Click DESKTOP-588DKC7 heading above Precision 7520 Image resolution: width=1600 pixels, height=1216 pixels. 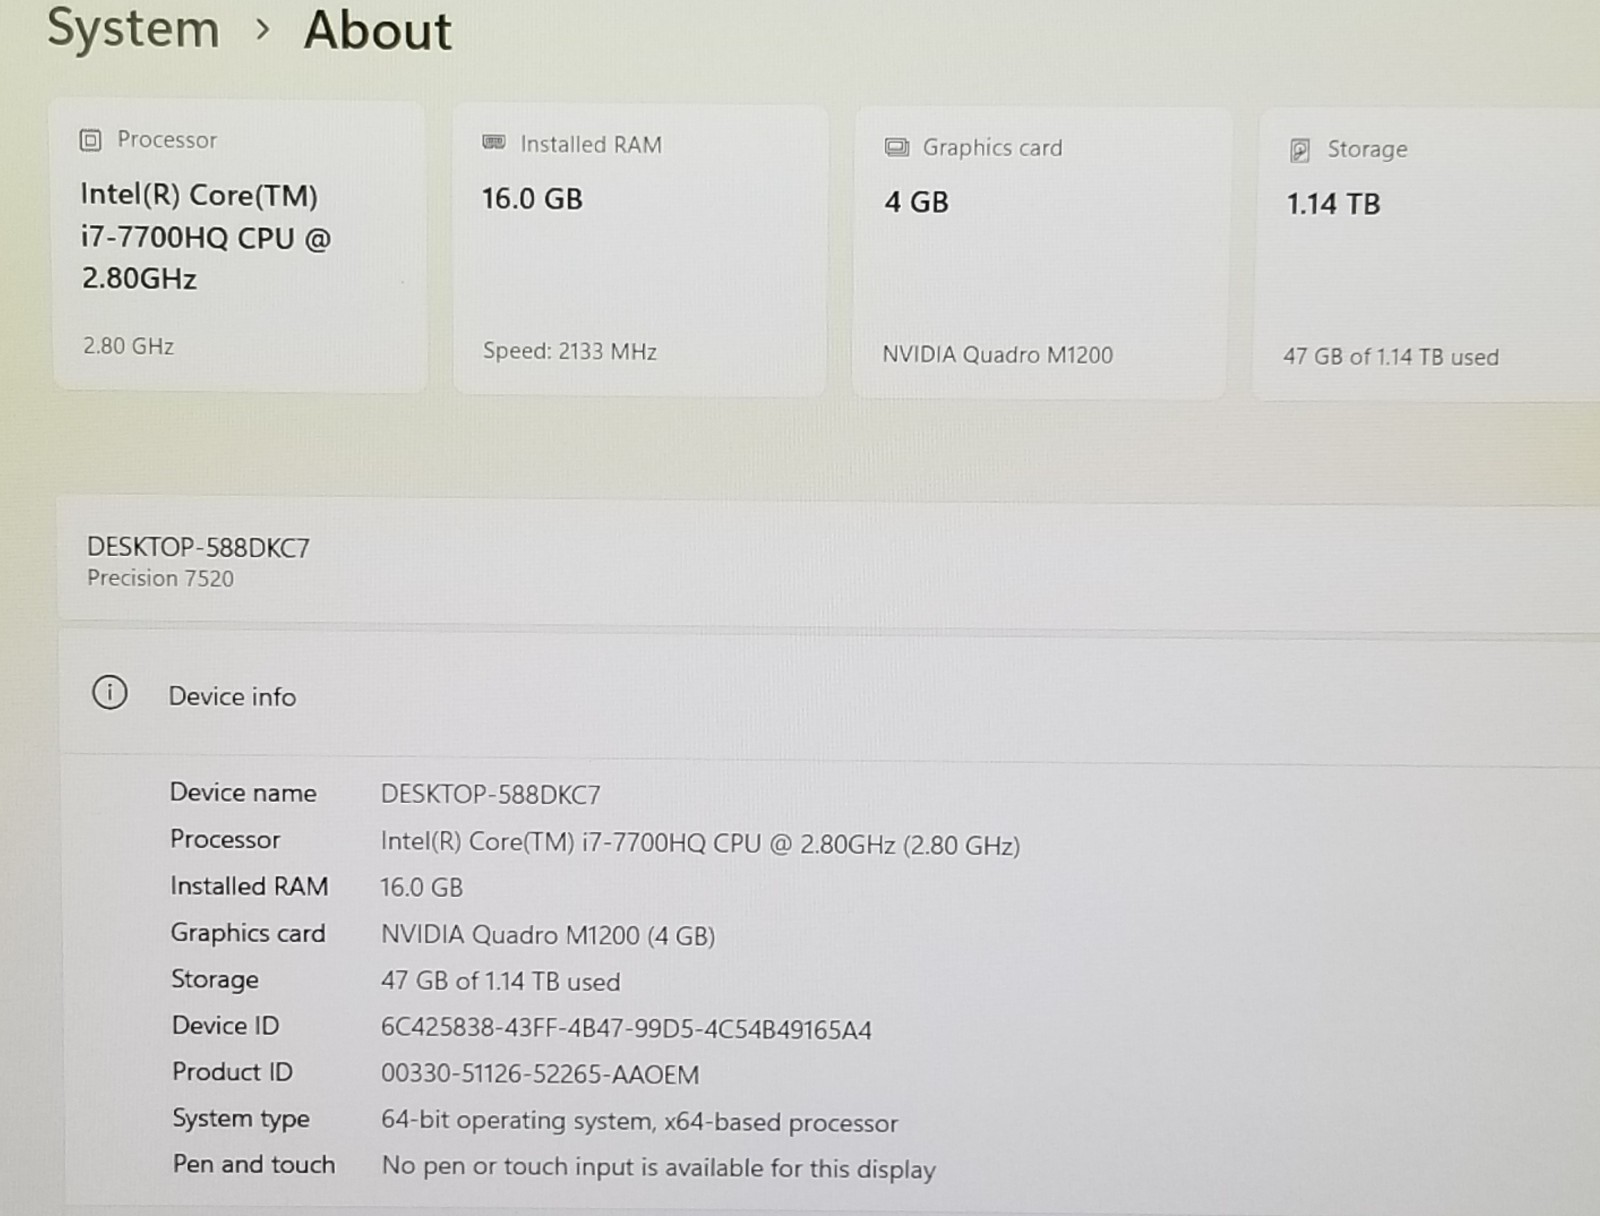click(x=198, y=547)
